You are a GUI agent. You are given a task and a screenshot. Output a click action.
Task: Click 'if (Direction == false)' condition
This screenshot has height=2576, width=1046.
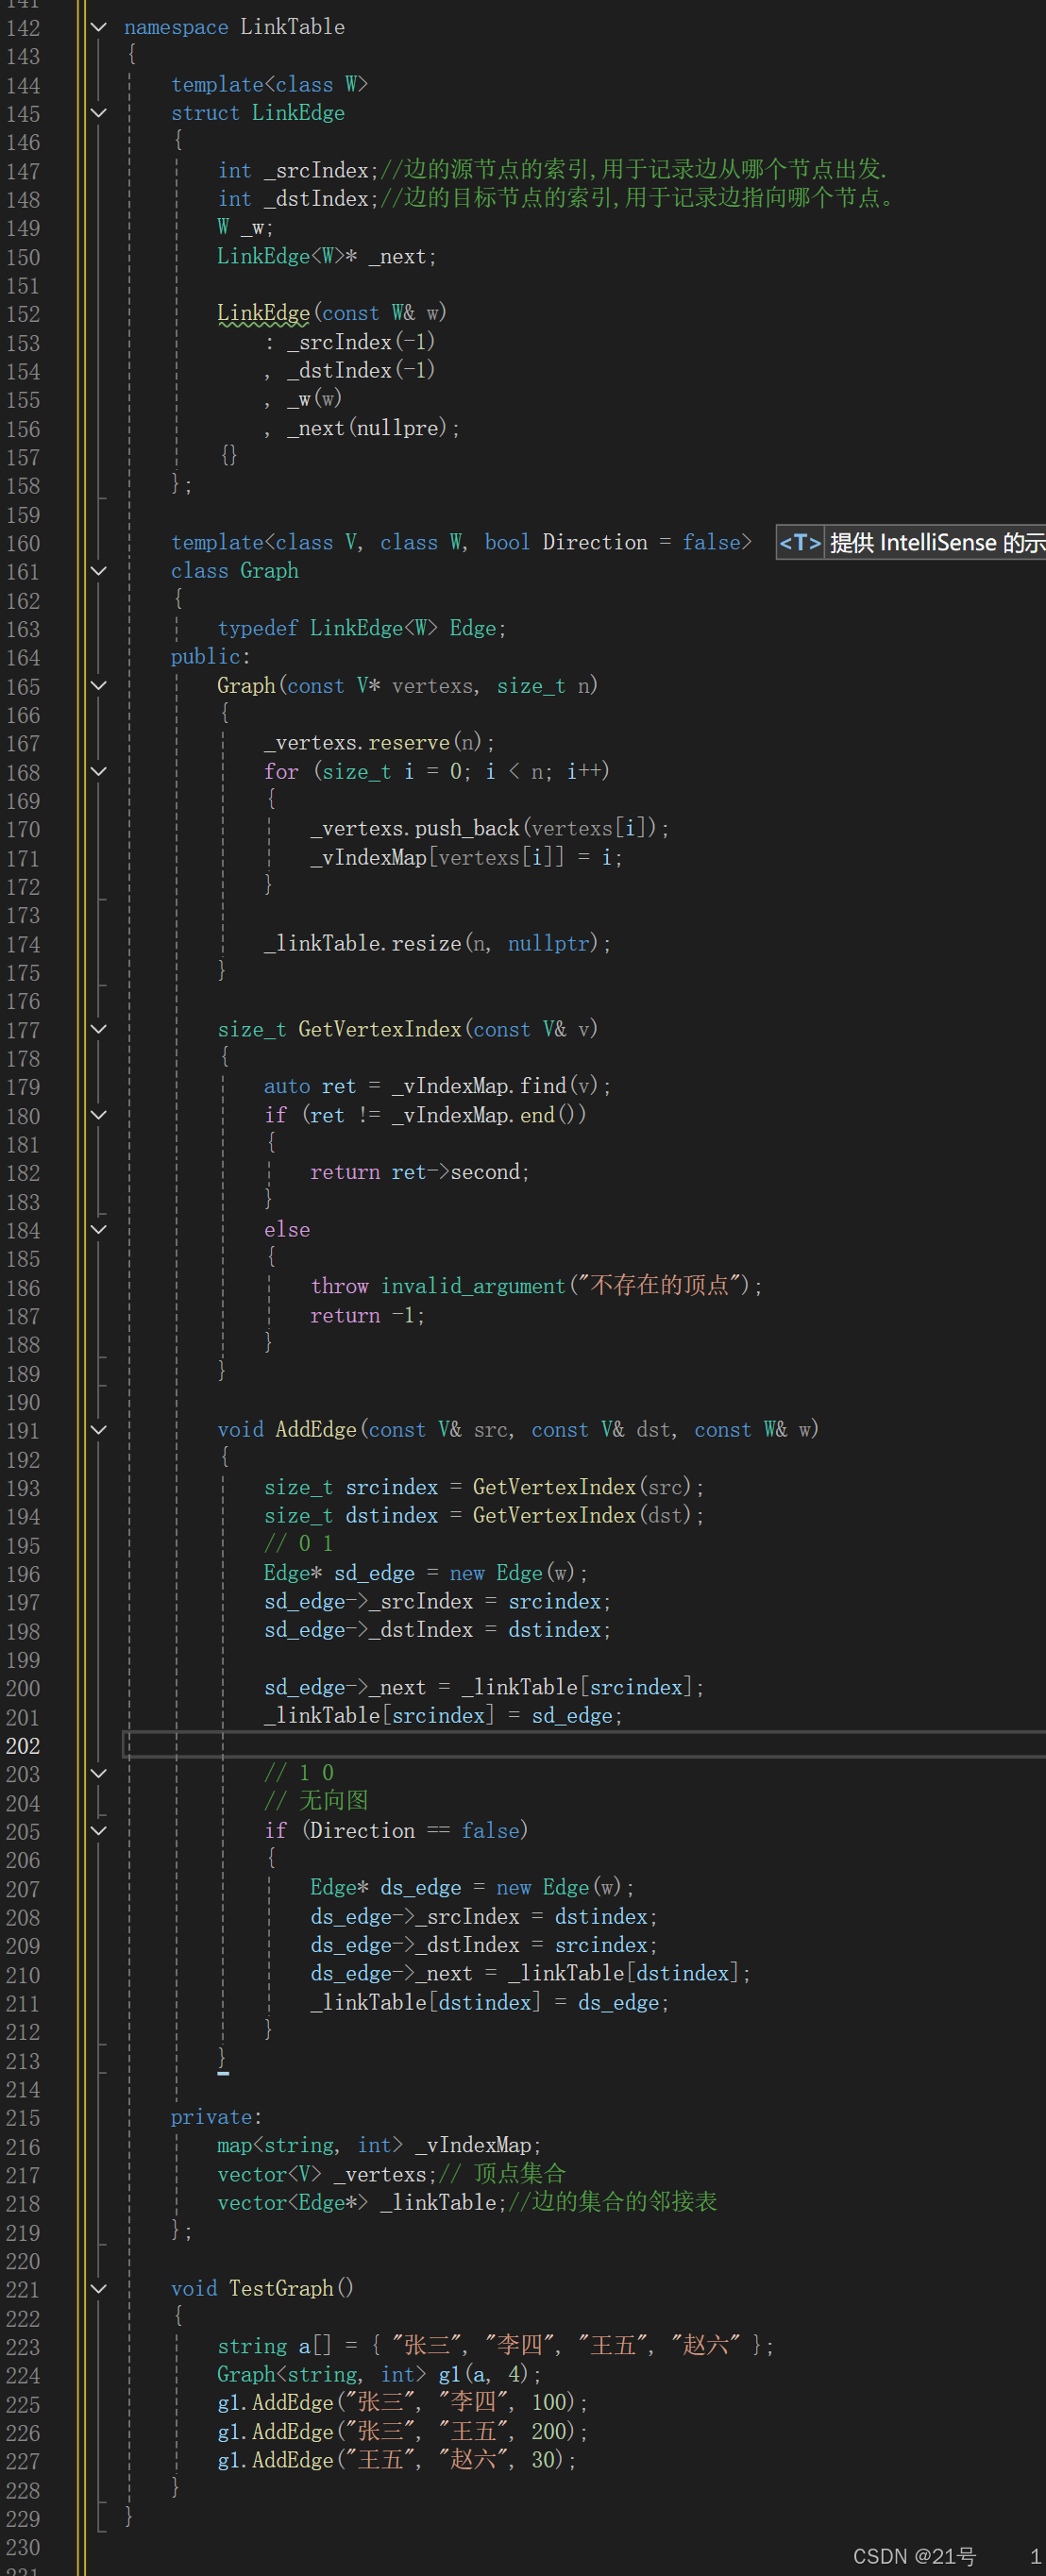(396, 1831)
